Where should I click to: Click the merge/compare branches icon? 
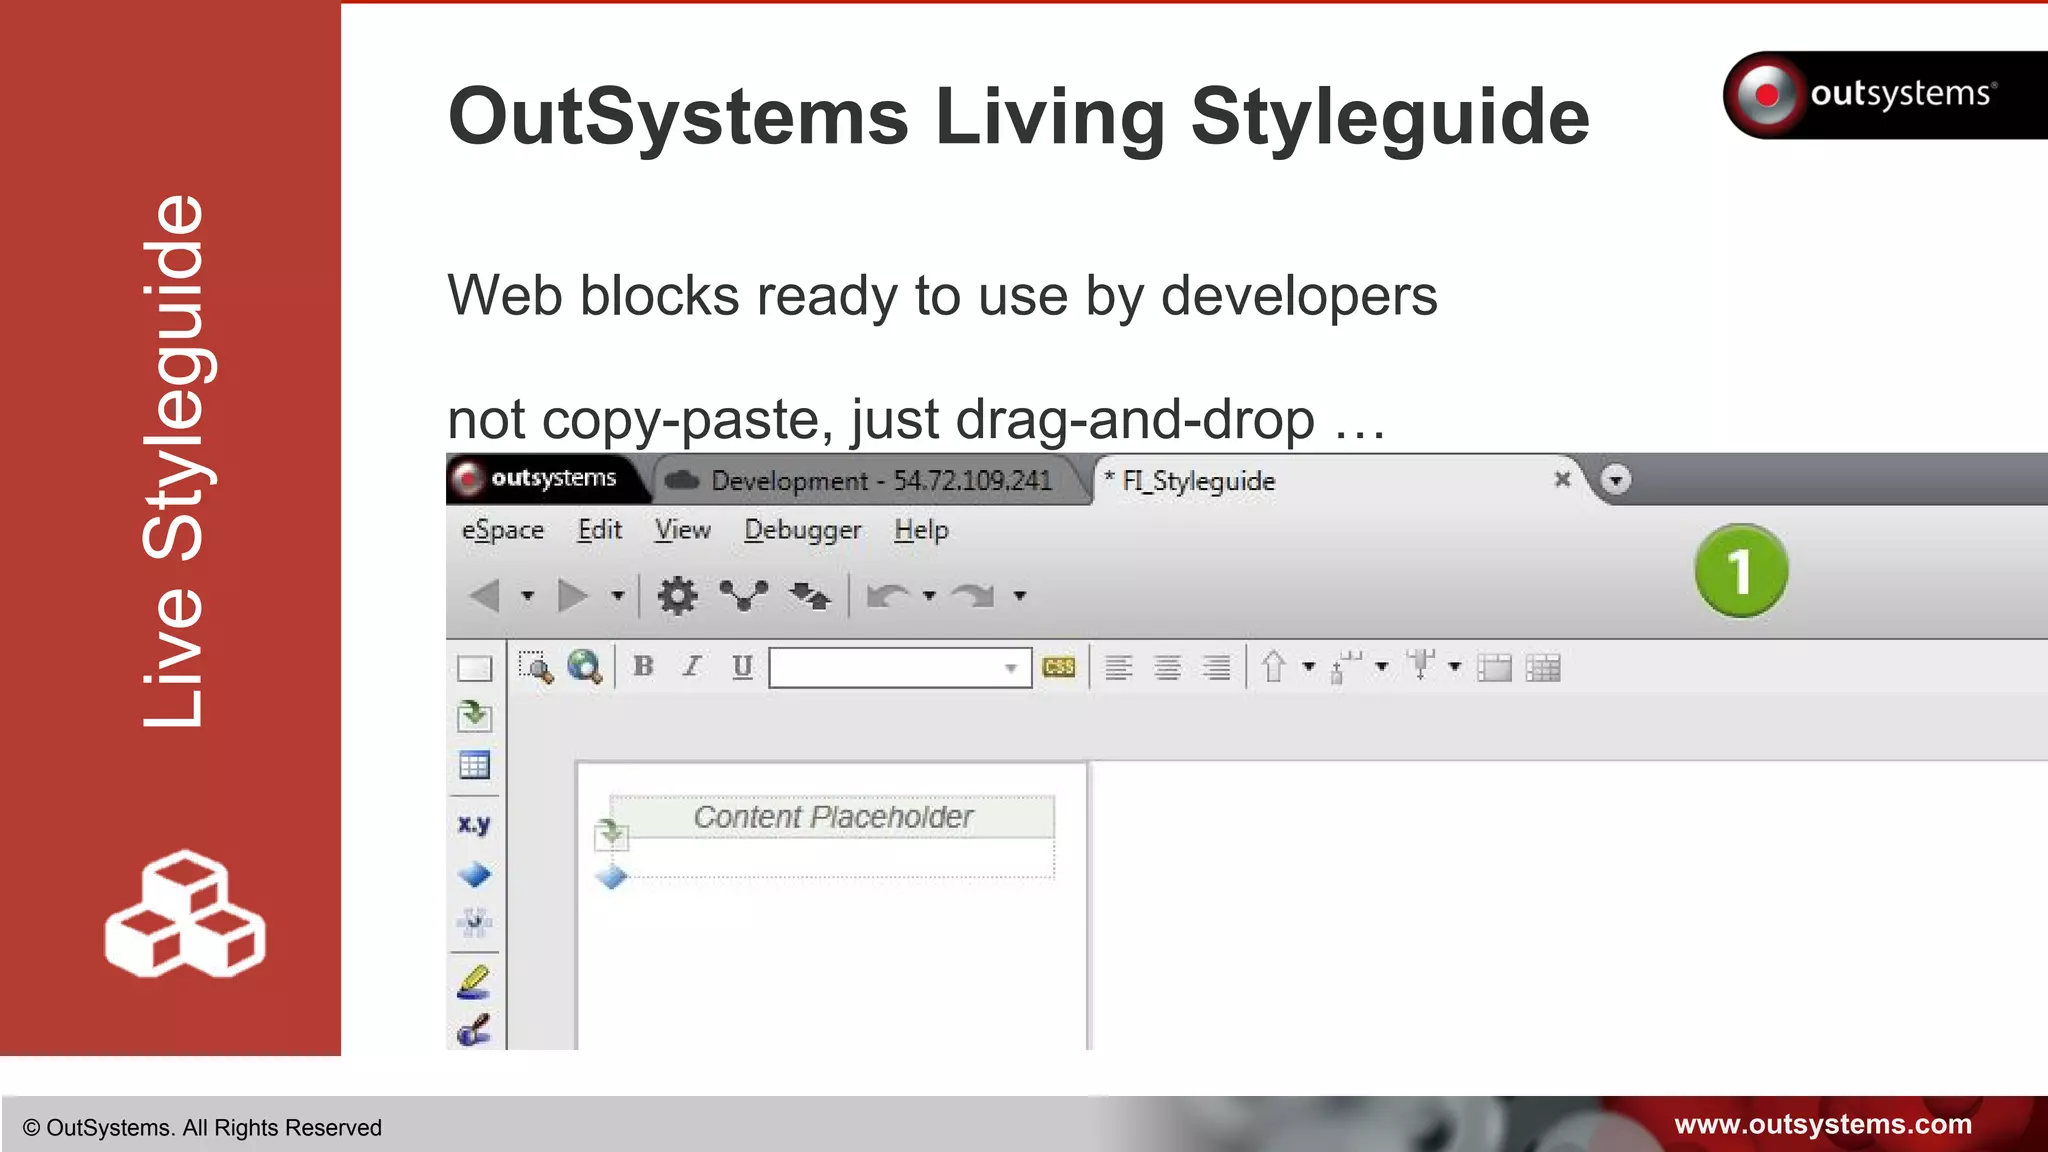744,596
